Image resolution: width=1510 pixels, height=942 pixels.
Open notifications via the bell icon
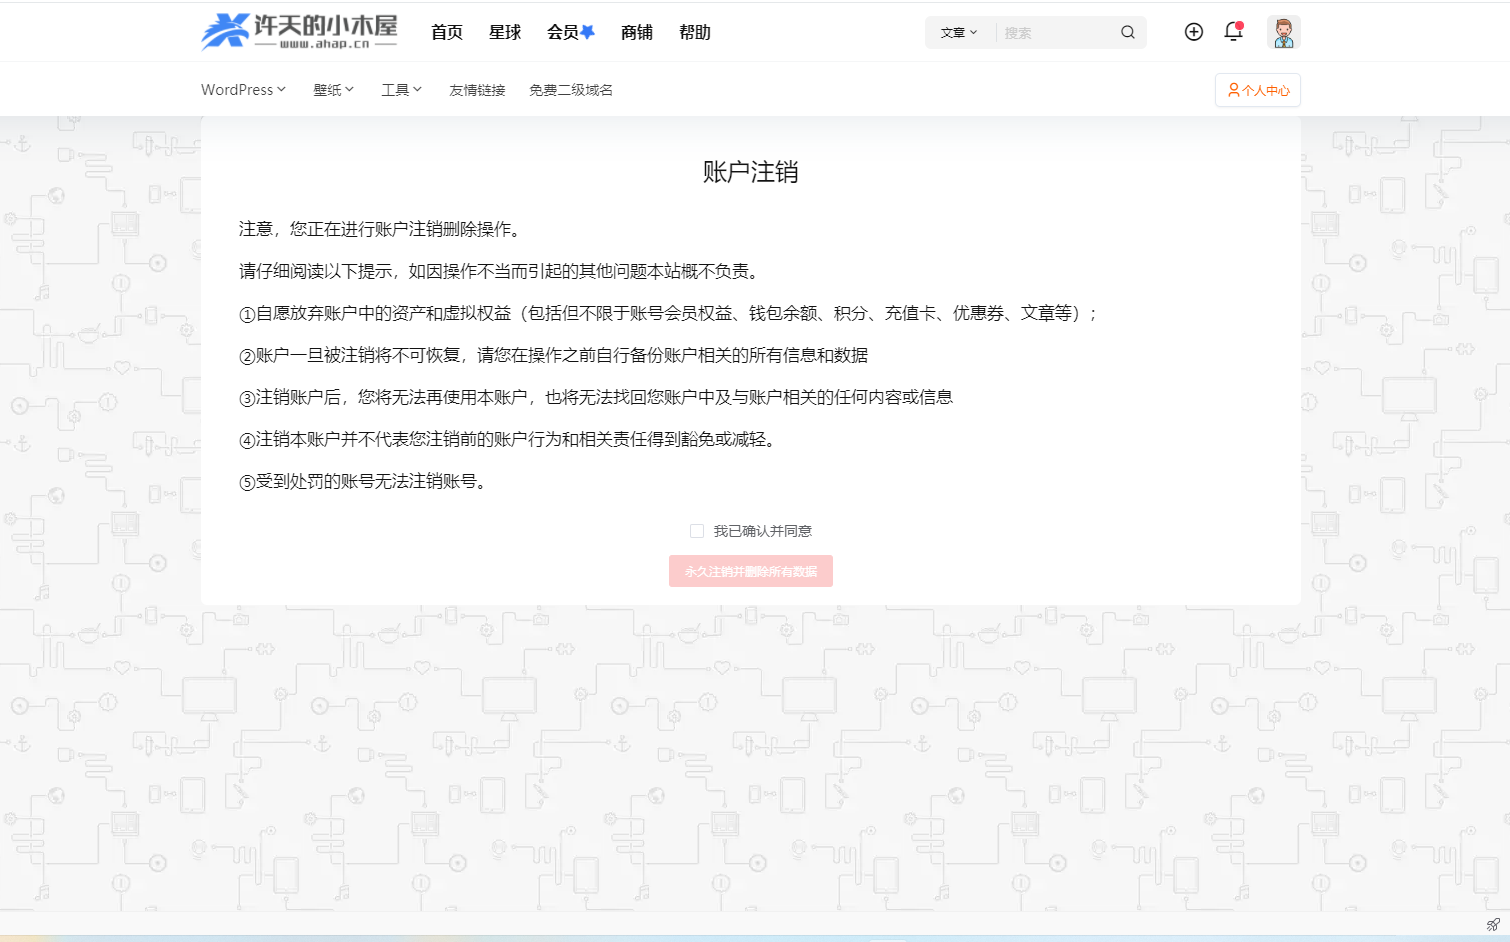tap(1233, 32)
